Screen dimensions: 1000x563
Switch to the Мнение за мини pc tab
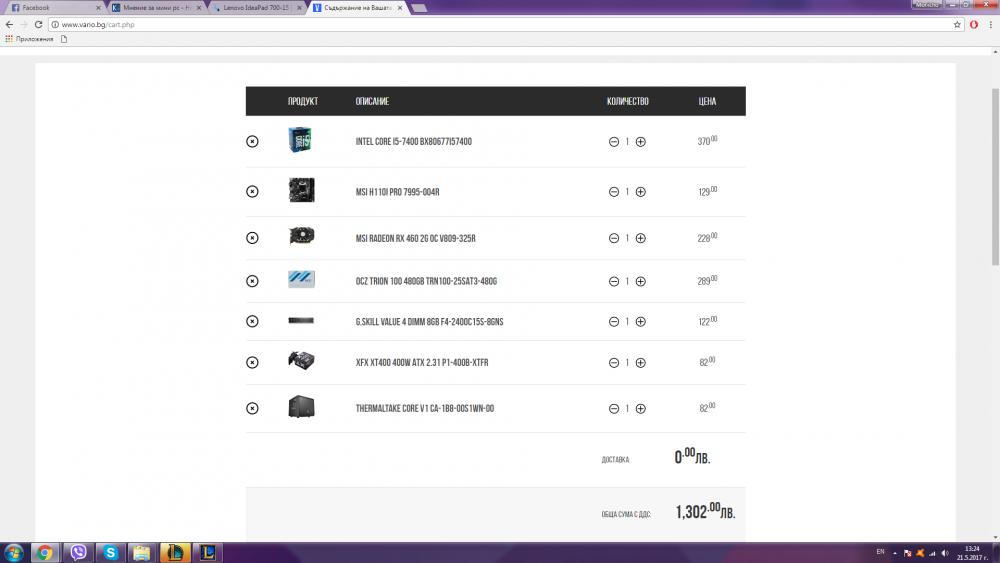click(156, 8)
